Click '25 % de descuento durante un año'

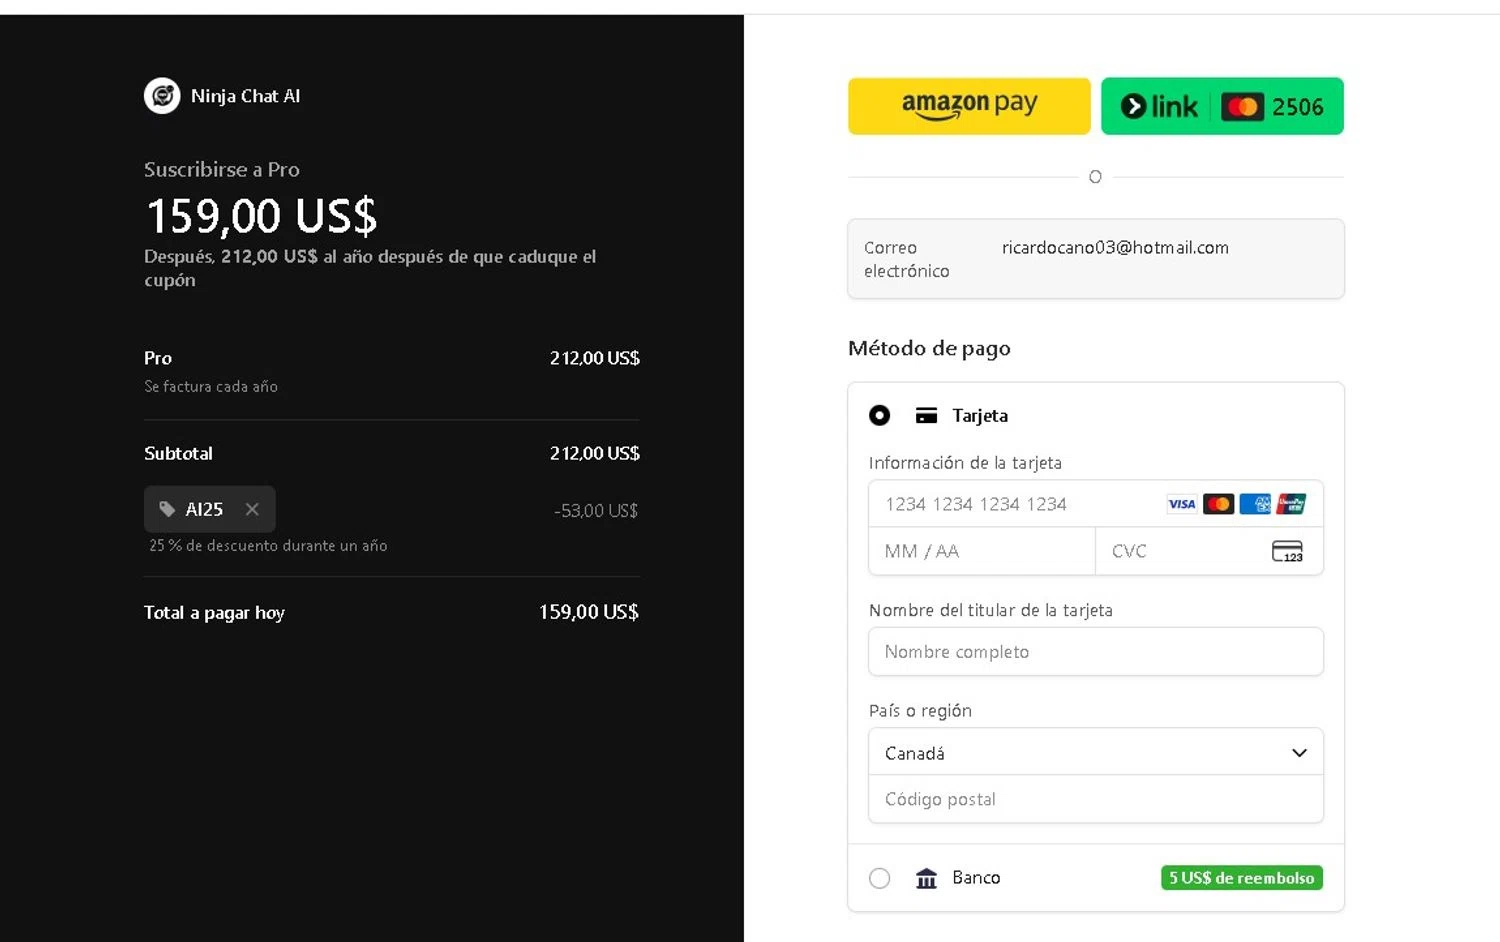coord(268,545)
